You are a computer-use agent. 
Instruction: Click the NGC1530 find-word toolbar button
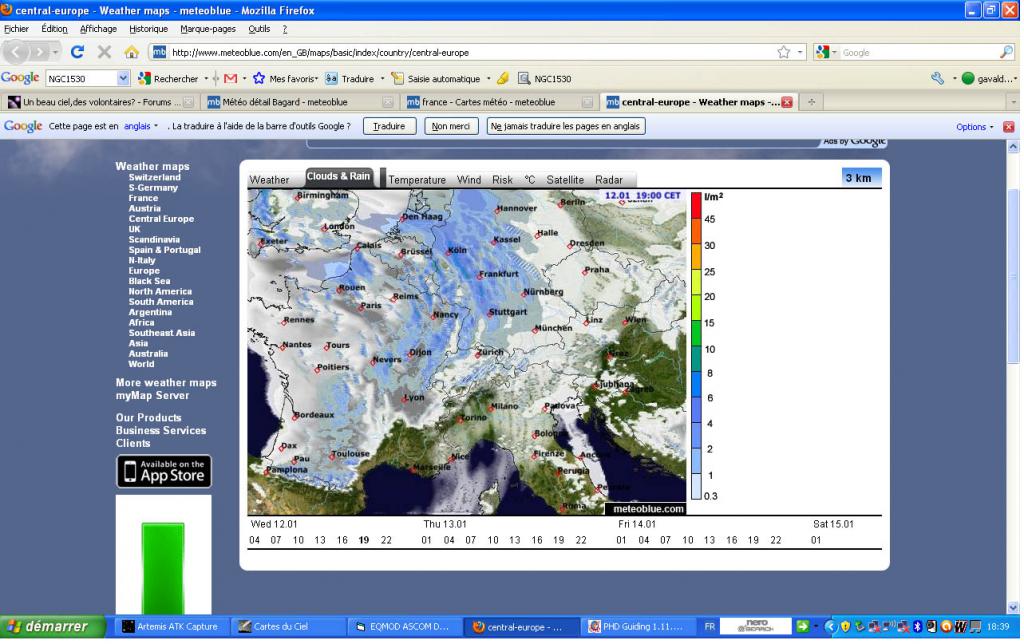tap(545, 78)
